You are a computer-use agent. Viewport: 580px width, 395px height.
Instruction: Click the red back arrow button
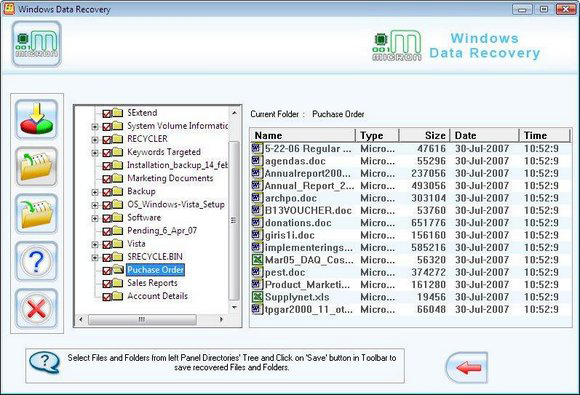point(467,367)
